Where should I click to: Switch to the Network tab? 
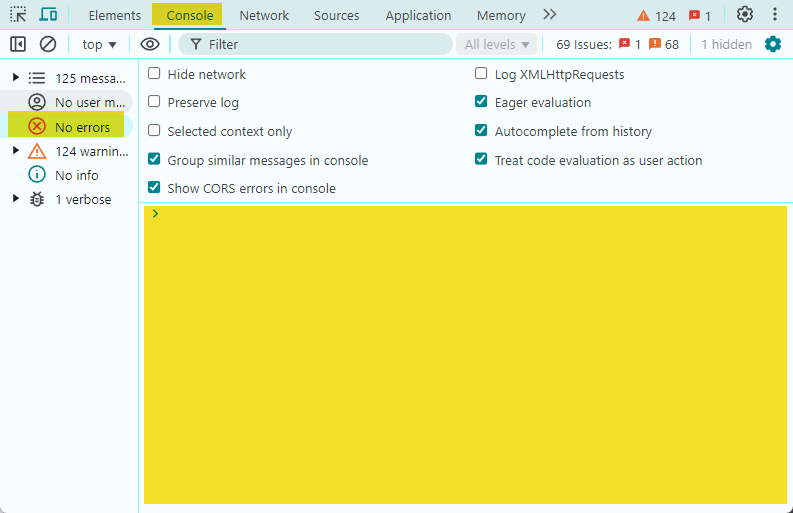click(x=264, y=15)
